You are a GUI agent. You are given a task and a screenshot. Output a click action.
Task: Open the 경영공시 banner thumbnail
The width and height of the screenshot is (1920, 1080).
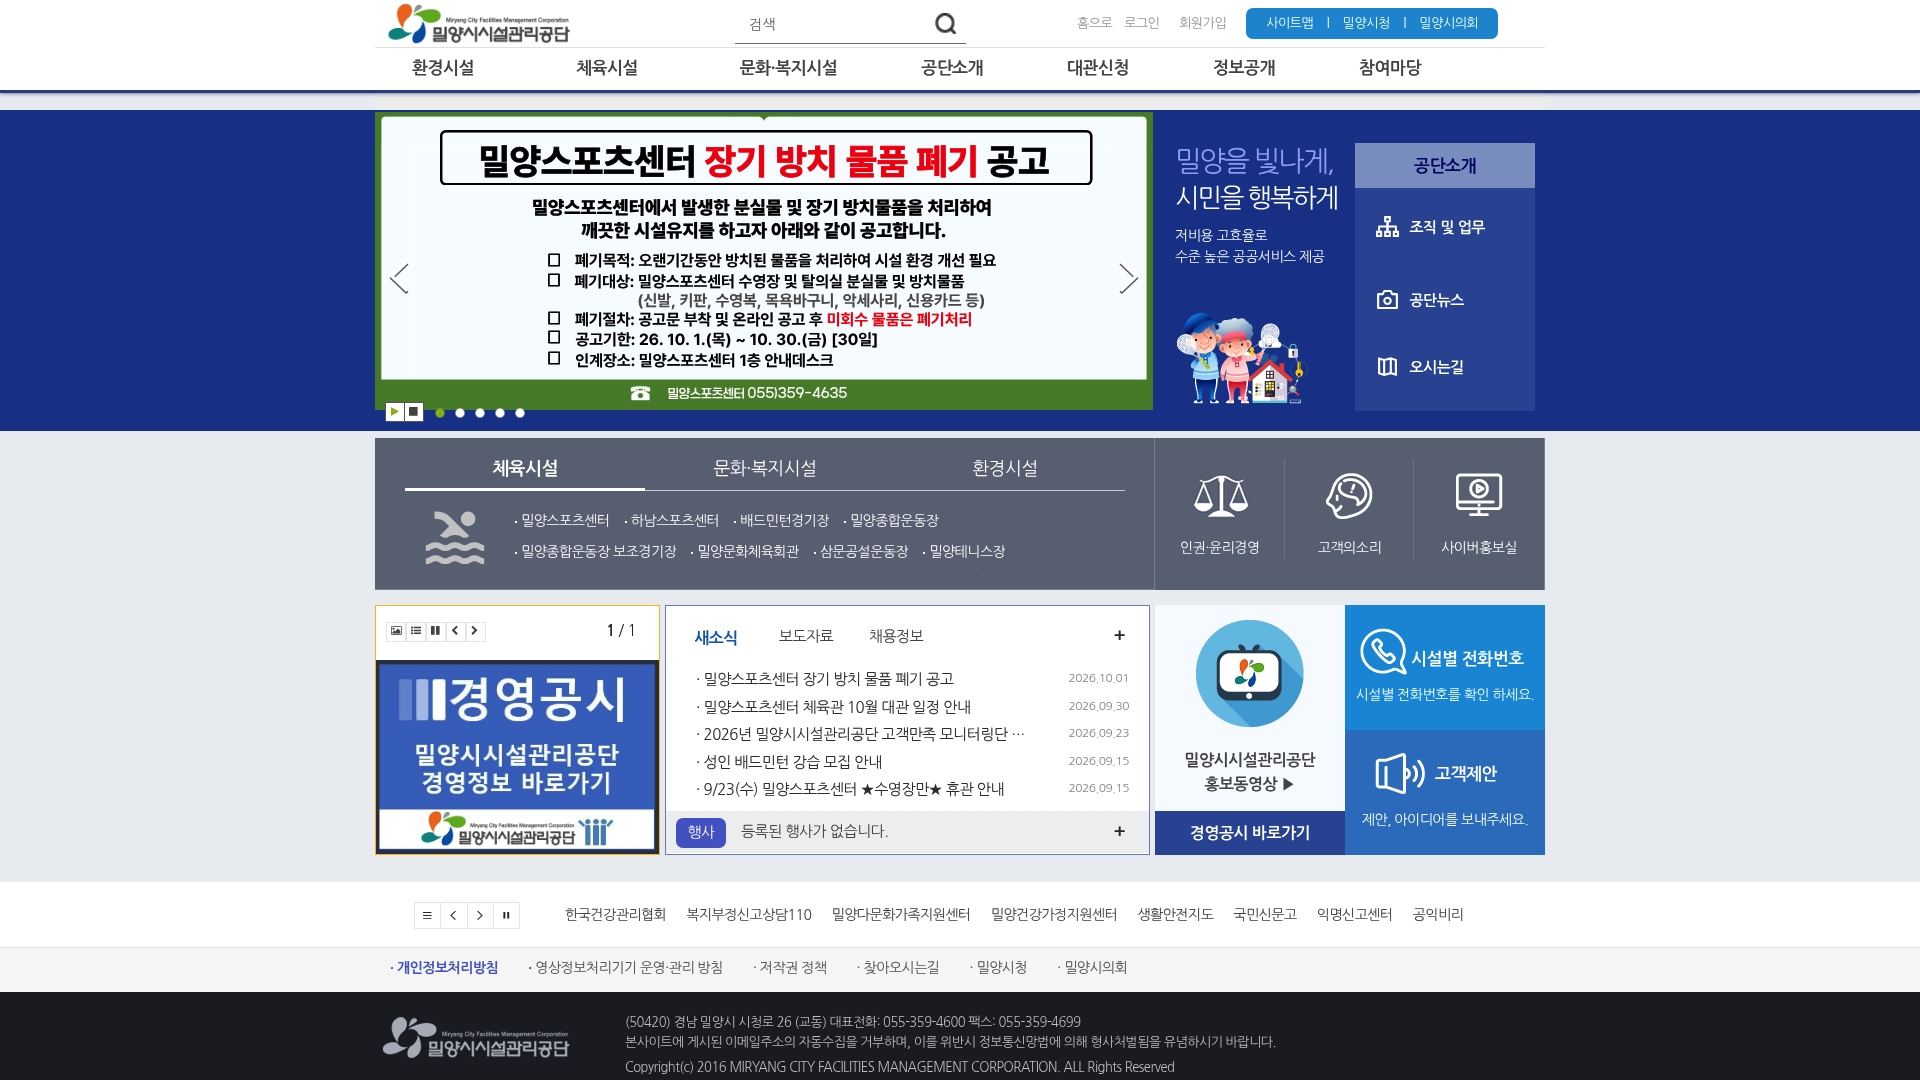[x=517, y=757]
